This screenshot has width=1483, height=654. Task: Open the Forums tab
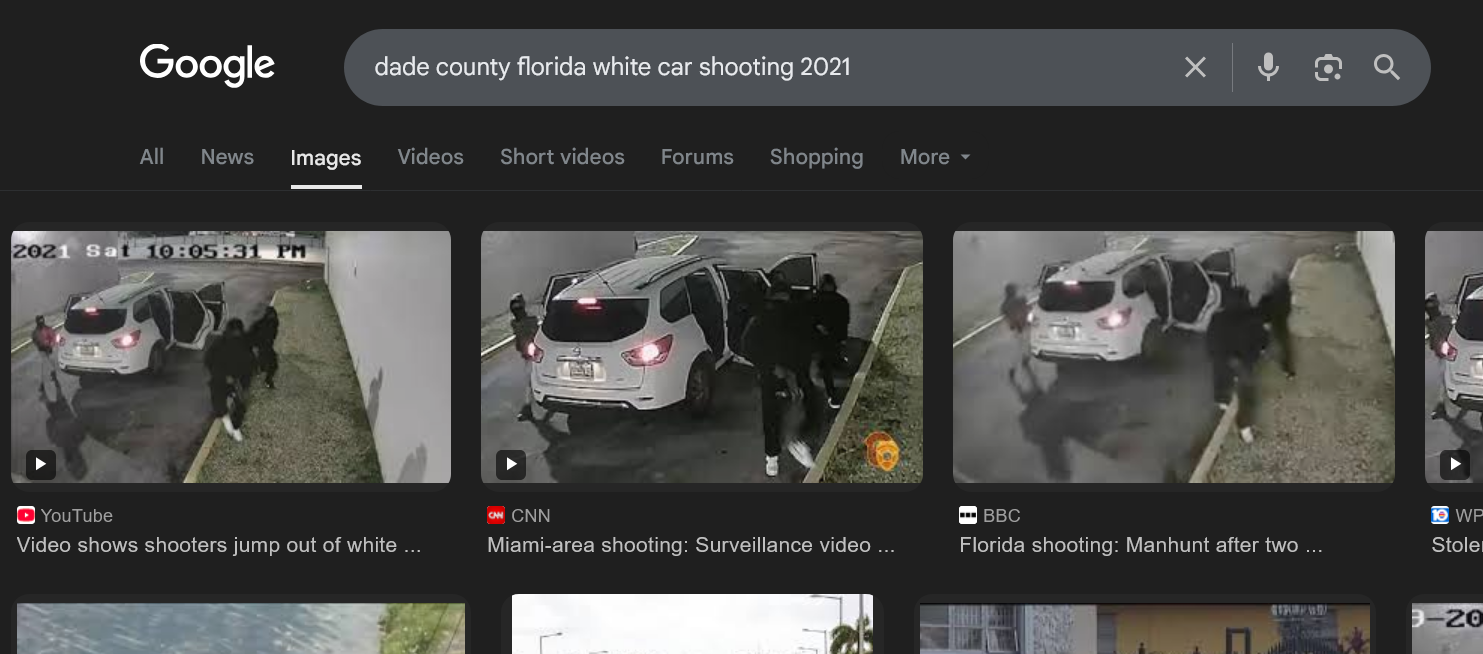[697, 157]
